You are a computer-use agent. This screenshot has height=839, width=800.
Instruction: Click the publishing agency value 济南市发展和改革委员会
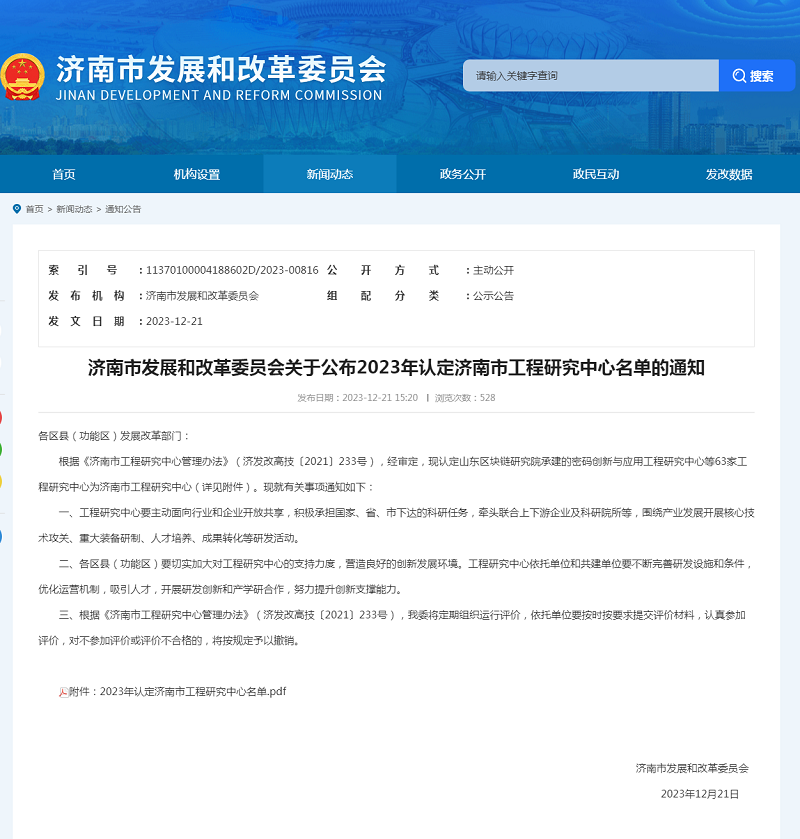(x=202, y=296)
